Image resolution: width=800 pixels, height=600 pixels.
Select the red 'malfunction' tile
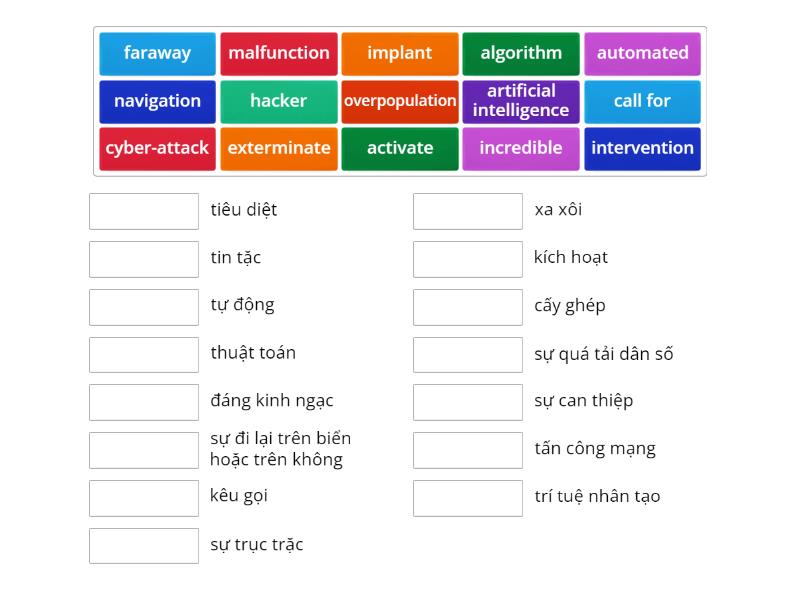(x=279, y=54)
